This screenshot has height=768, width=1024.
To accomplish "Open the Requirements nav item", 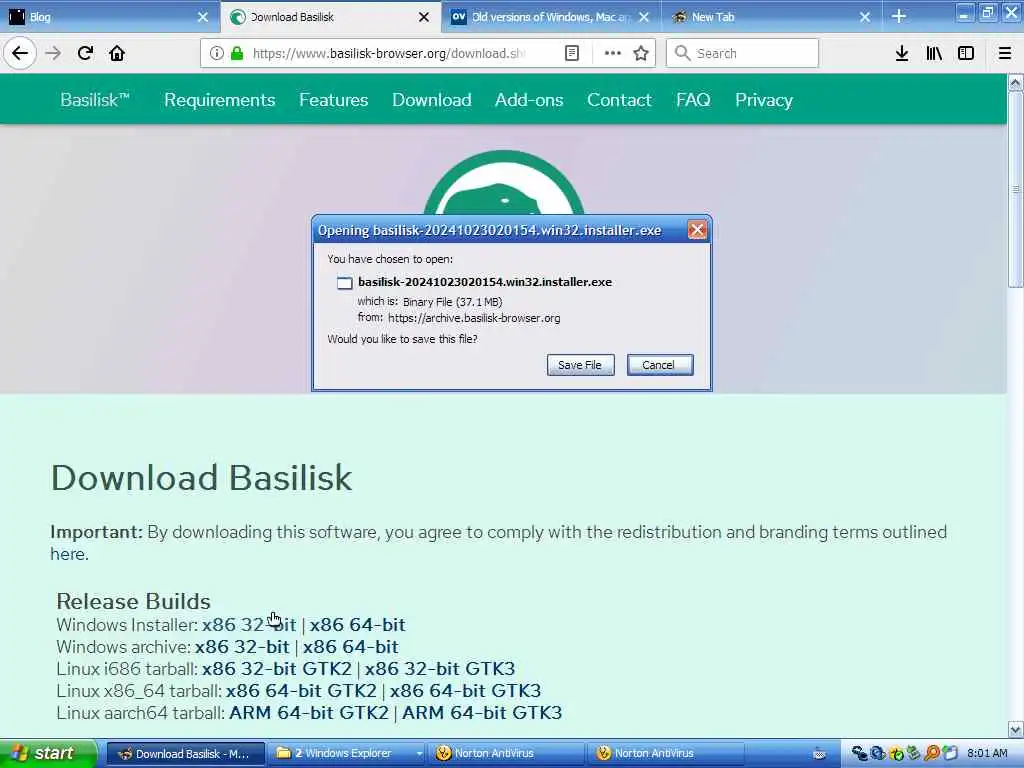I will click(219, 100).
